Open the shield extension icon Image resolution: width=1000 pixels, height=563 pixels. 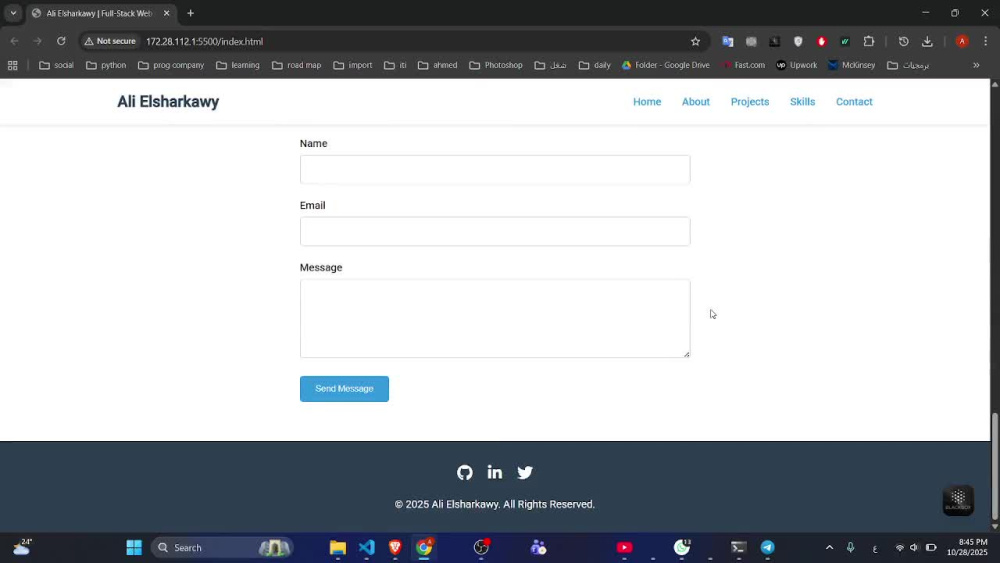click(x=798, y=41)
